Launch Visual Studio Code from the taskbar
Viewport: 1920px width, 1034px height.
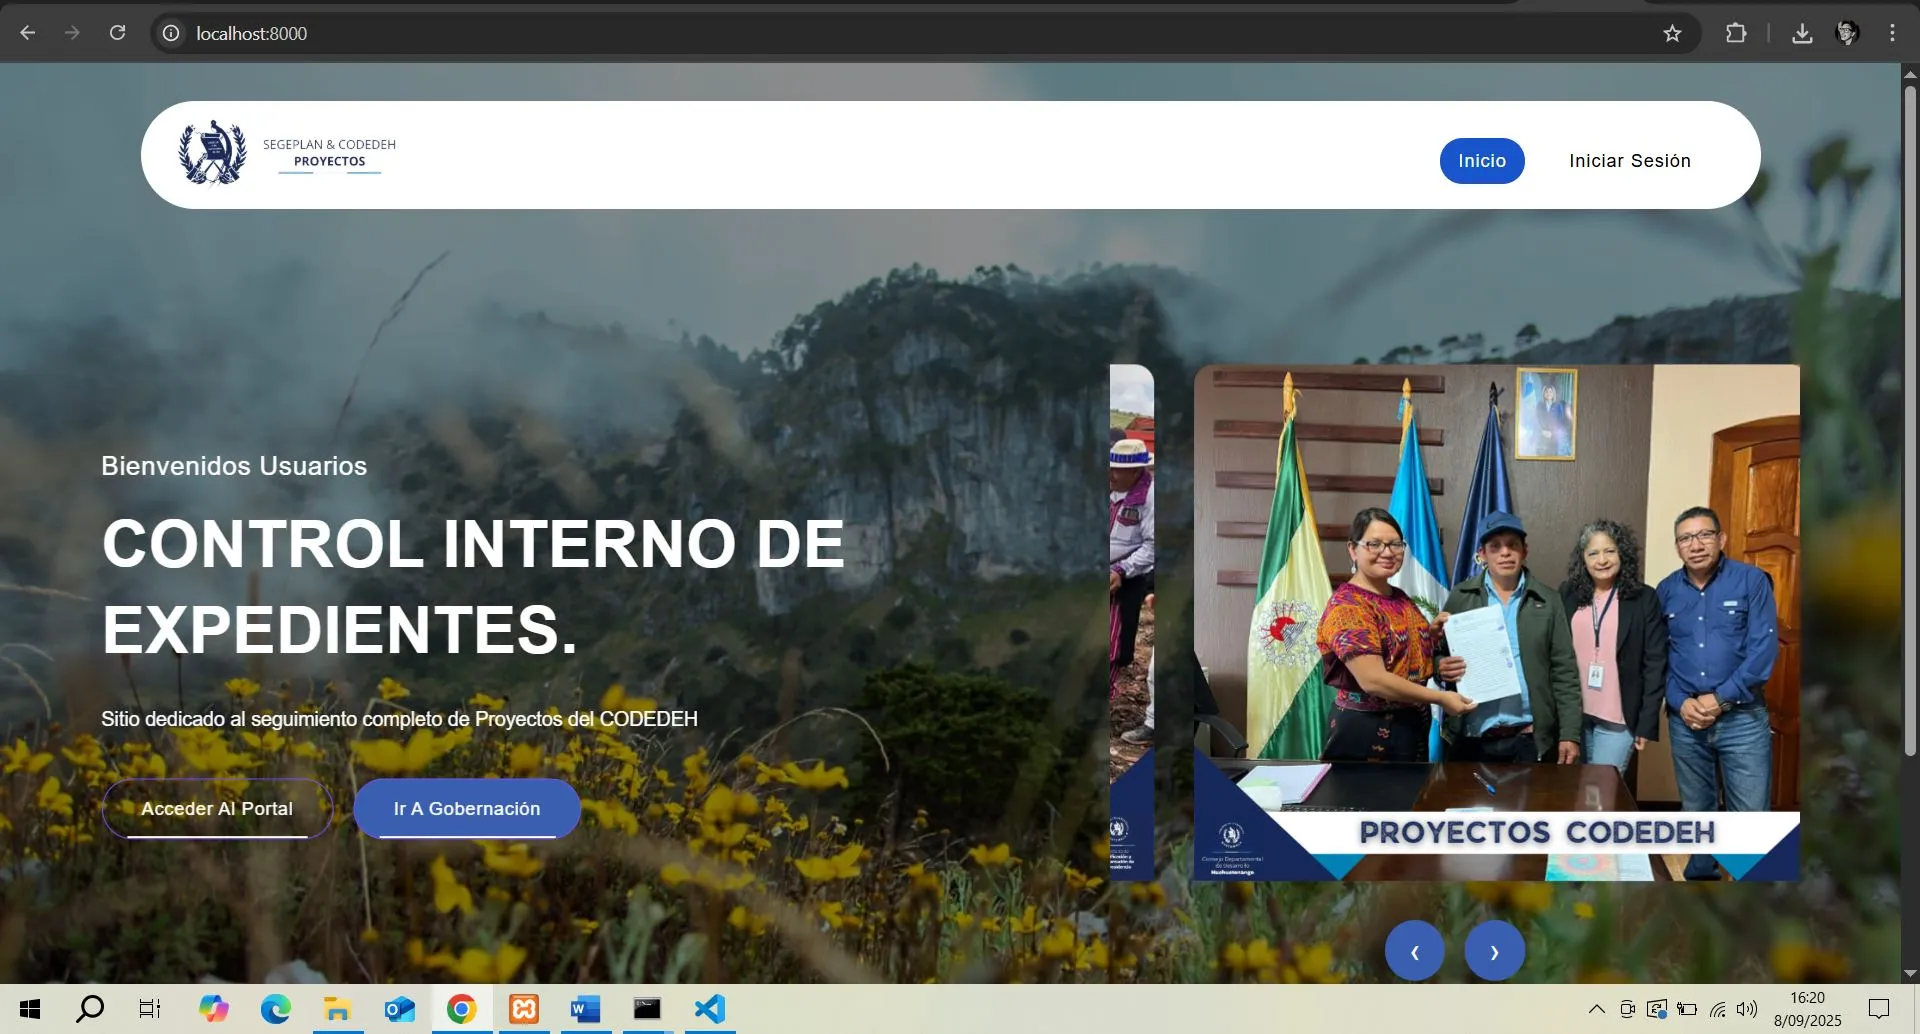[x=709, y=1008]
